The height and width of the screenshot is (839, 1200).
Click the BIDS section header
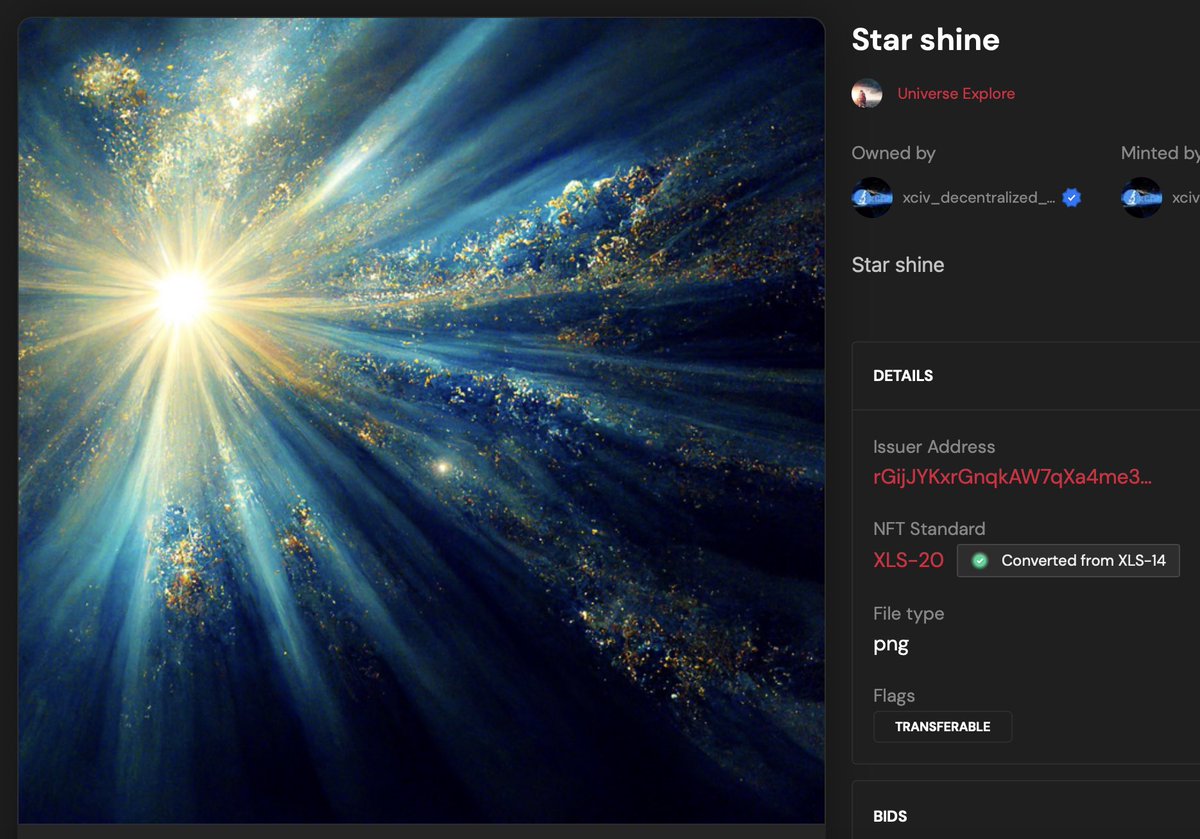tap(890, 817)
